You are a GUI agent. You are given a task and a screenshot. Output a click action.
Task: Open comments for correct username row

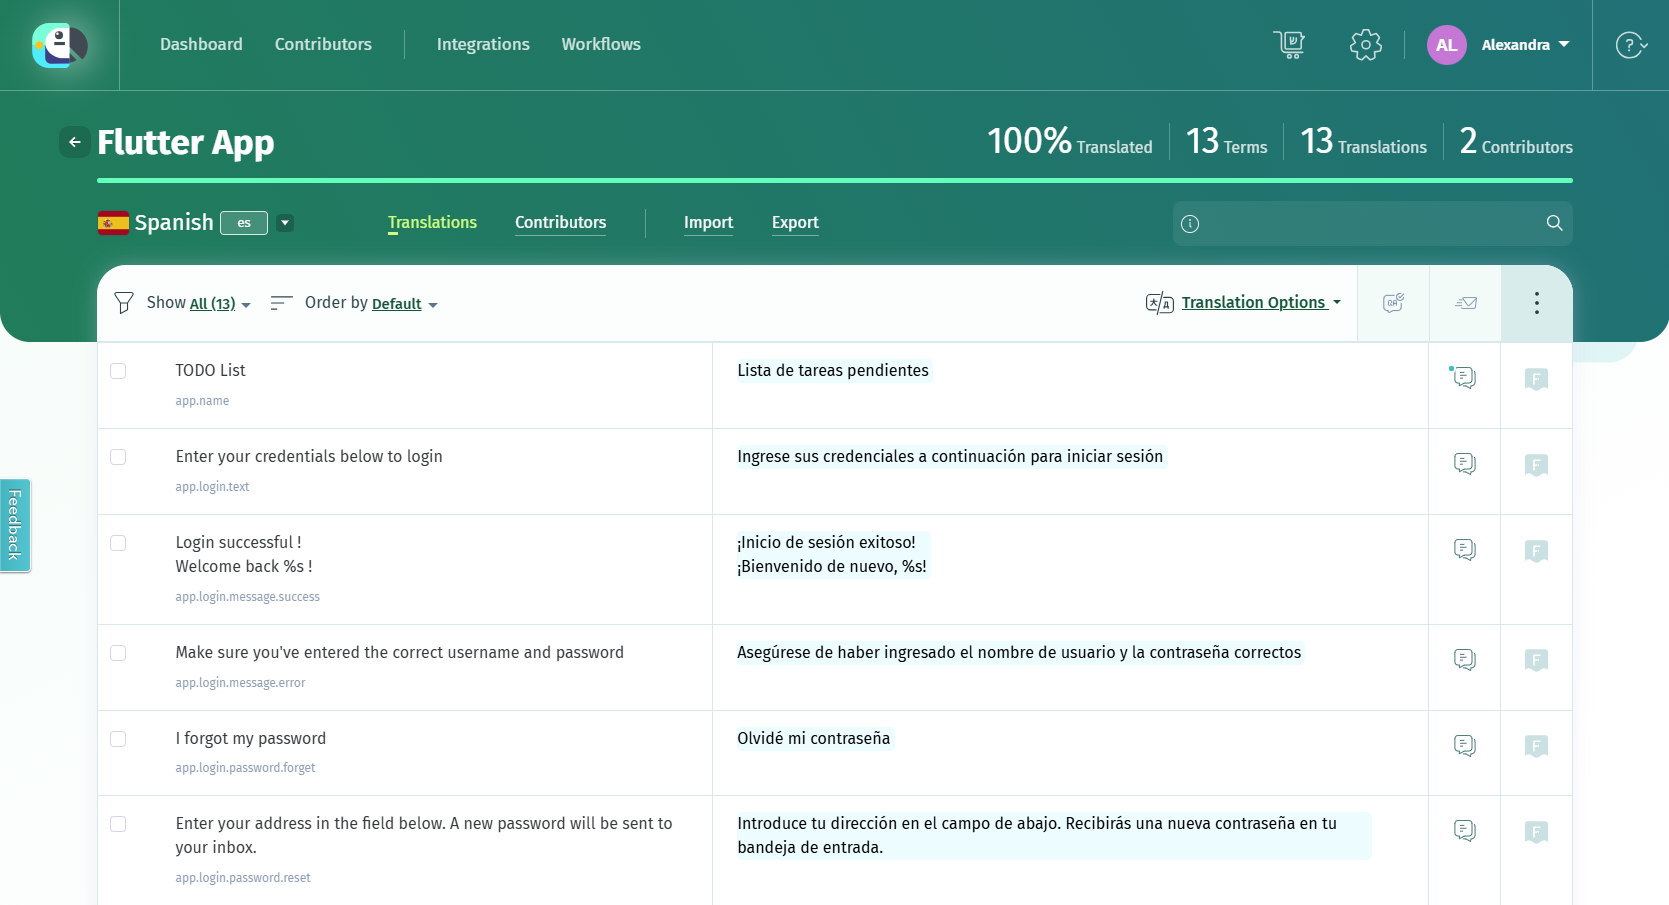pos(1465,660)
